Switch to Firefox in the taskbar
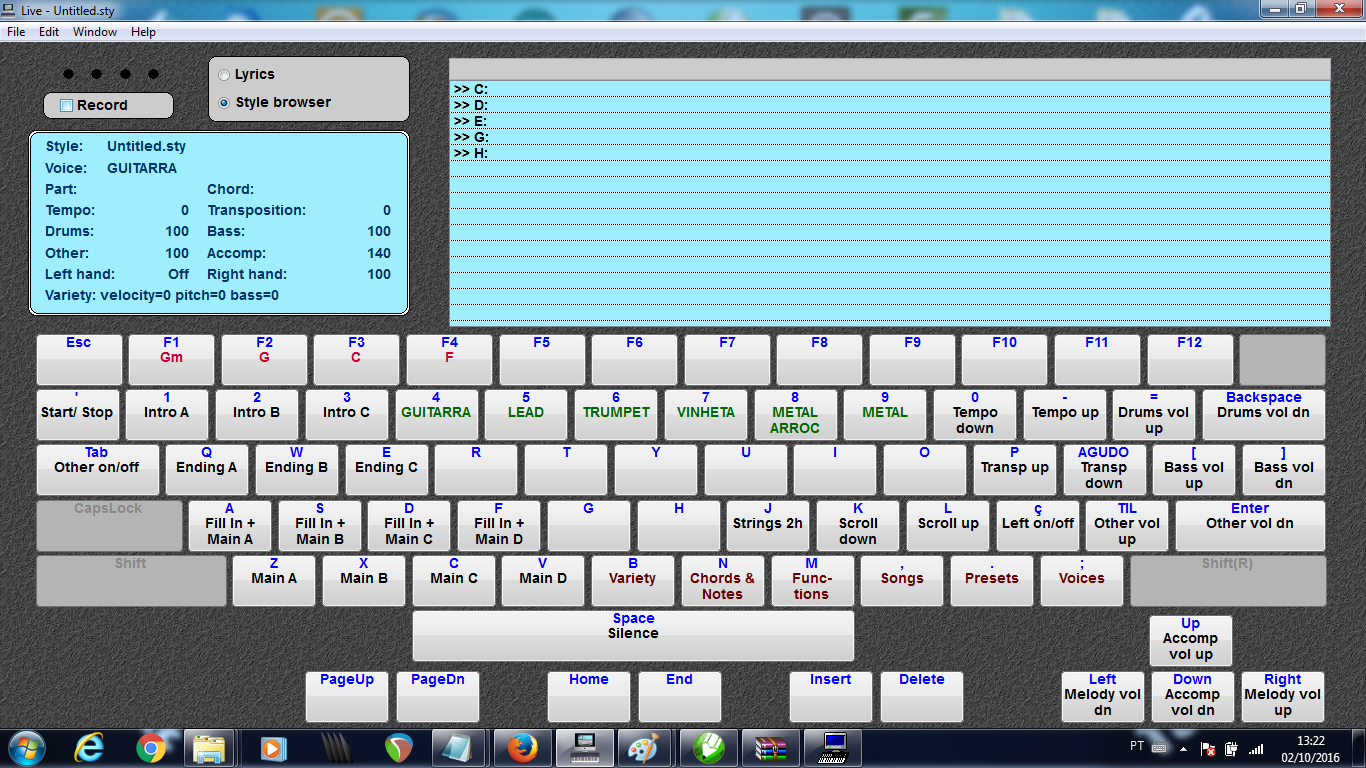 [x=521, y=748]
